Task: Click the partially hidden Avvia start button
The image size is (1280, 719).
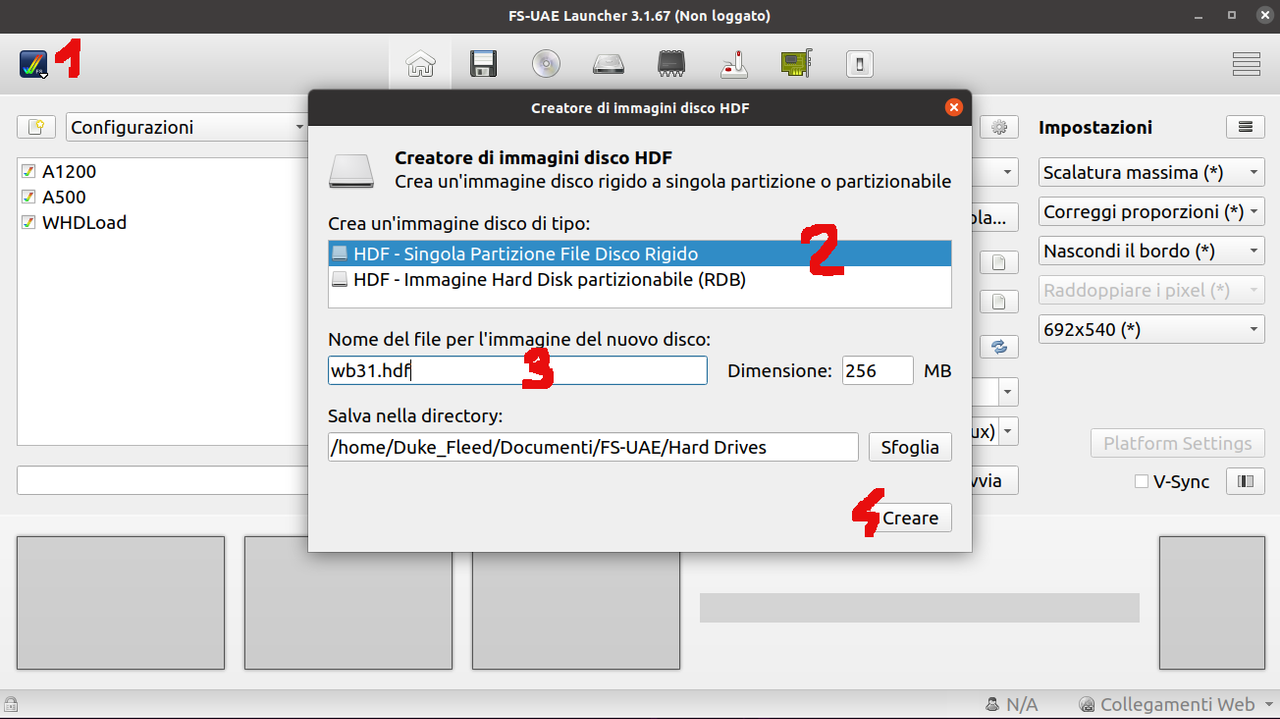Action: (x=994, y=480)
